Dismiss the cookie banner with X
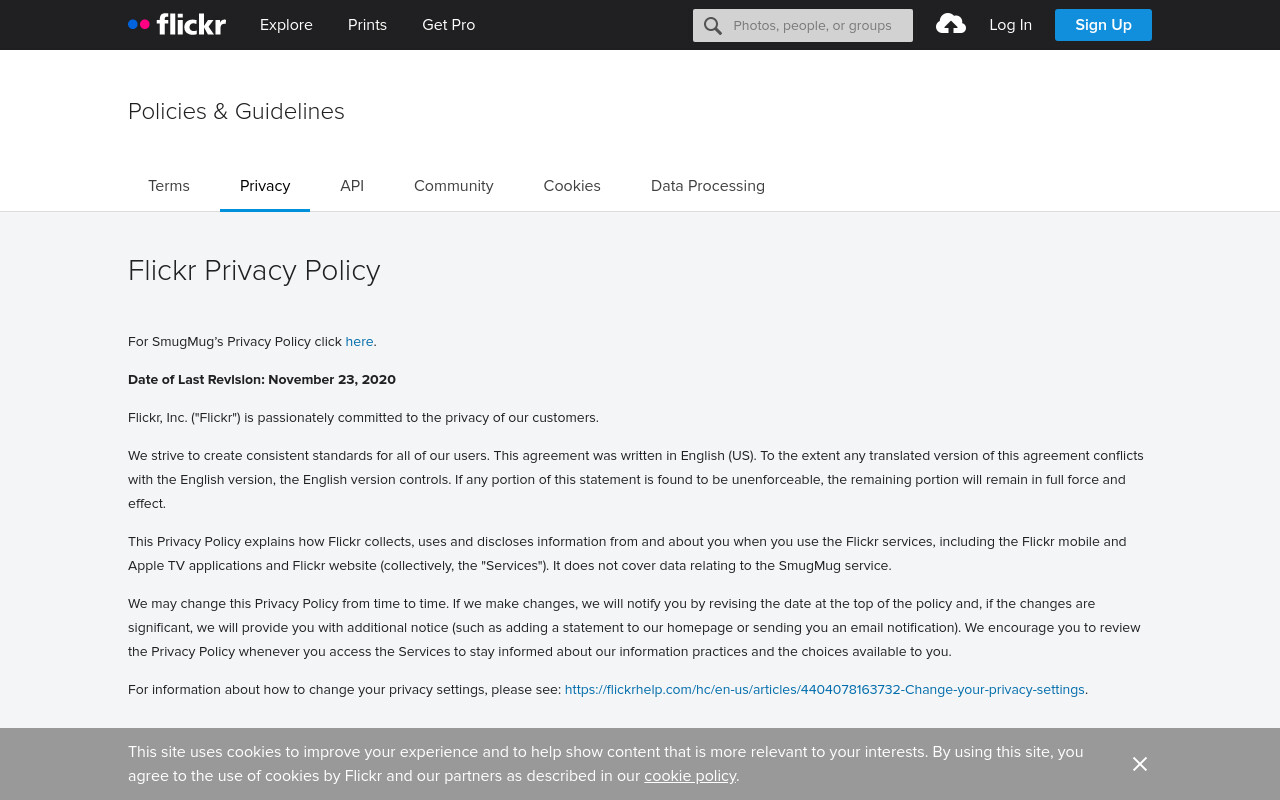 click(x=1140, y=764)
